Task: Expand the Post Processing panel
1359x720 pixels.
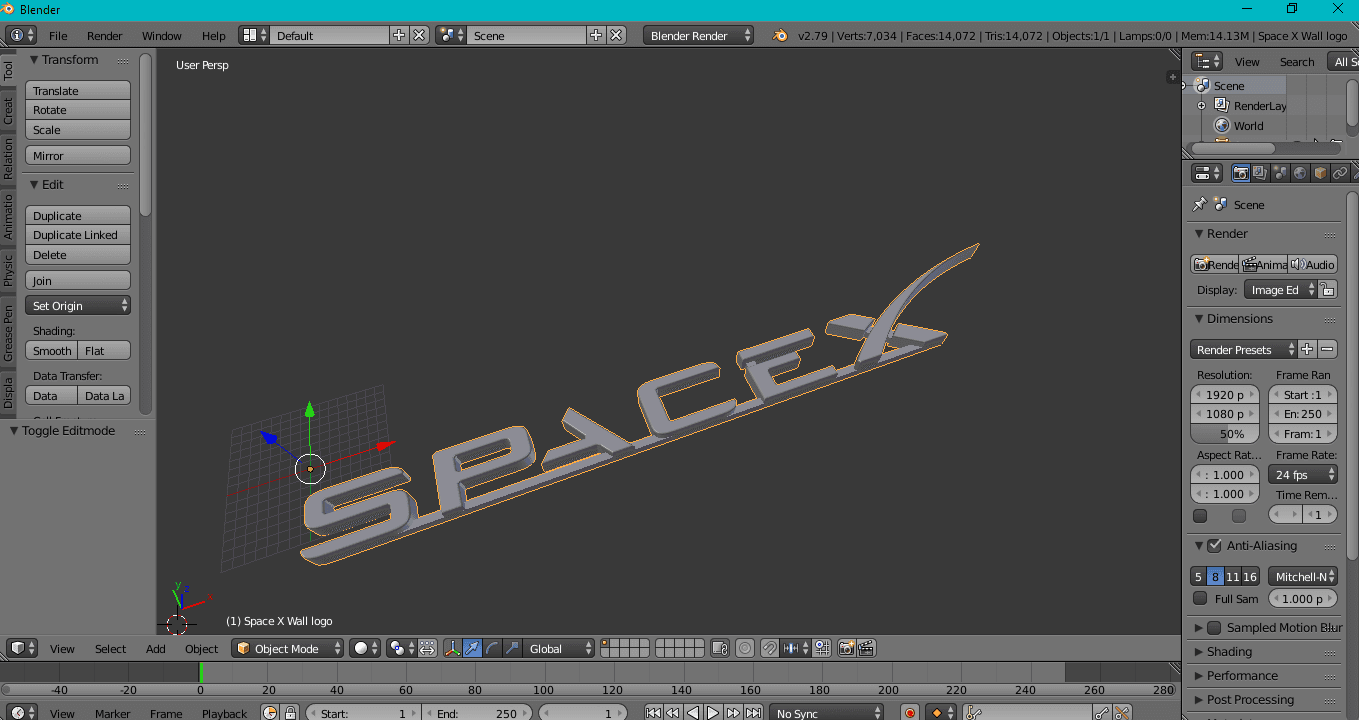Action: coord(1249,699)
